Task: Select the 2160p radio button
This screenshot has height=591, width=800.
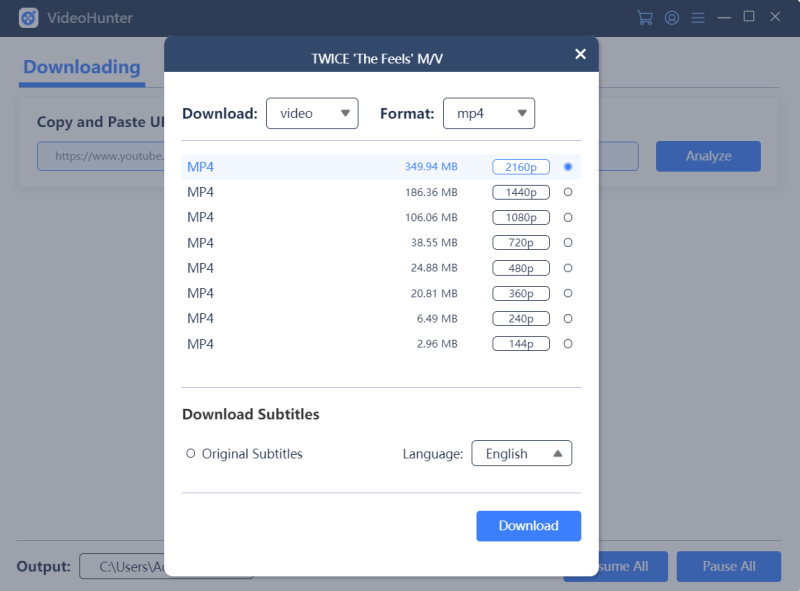Action: click(568, 167)
